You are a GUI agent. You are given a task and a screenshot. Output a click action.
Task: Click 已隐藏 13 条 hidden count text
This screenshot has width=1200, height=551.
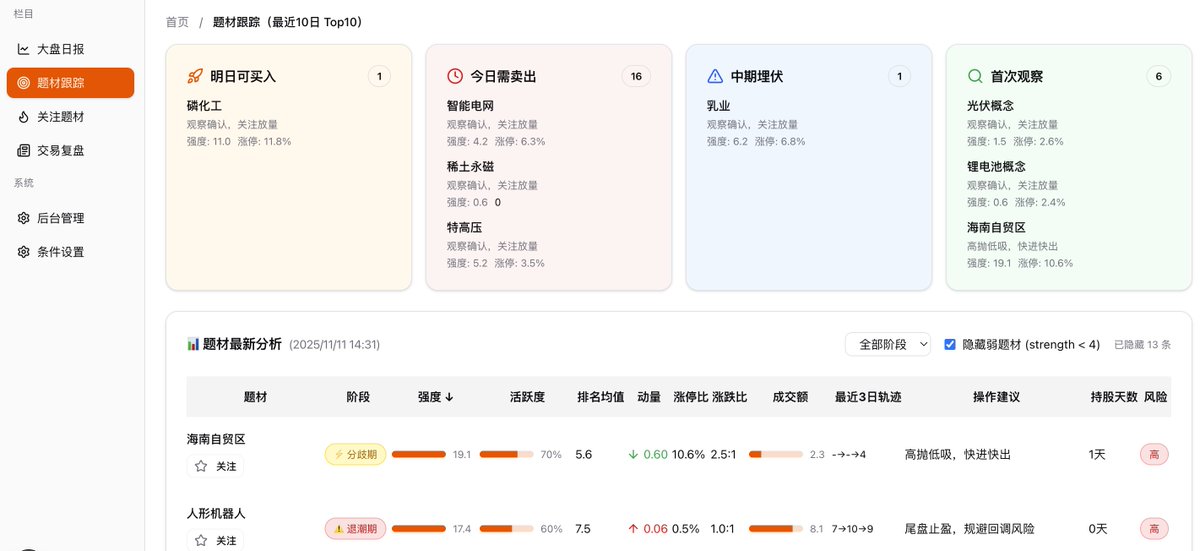1142,344
